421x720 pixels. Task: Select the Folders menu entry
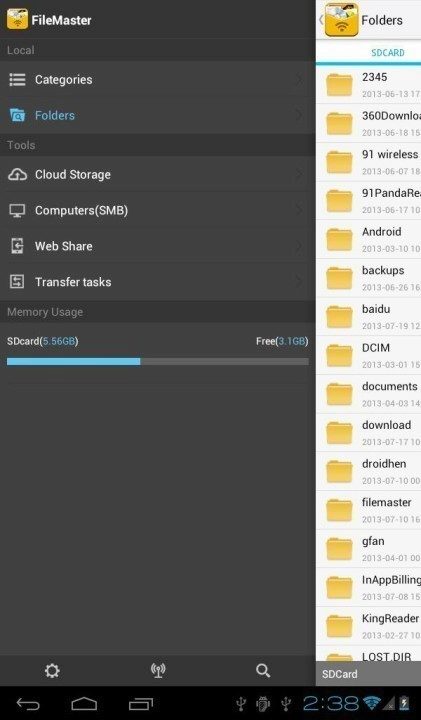pos(157,115)
